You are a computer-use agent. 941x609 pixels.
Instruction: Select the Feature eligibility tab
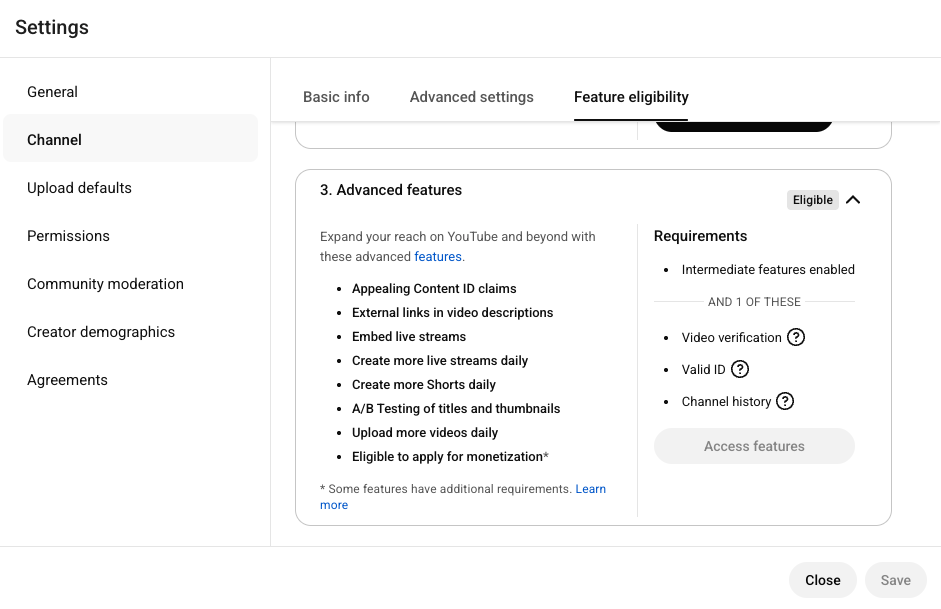pos(631,97)
